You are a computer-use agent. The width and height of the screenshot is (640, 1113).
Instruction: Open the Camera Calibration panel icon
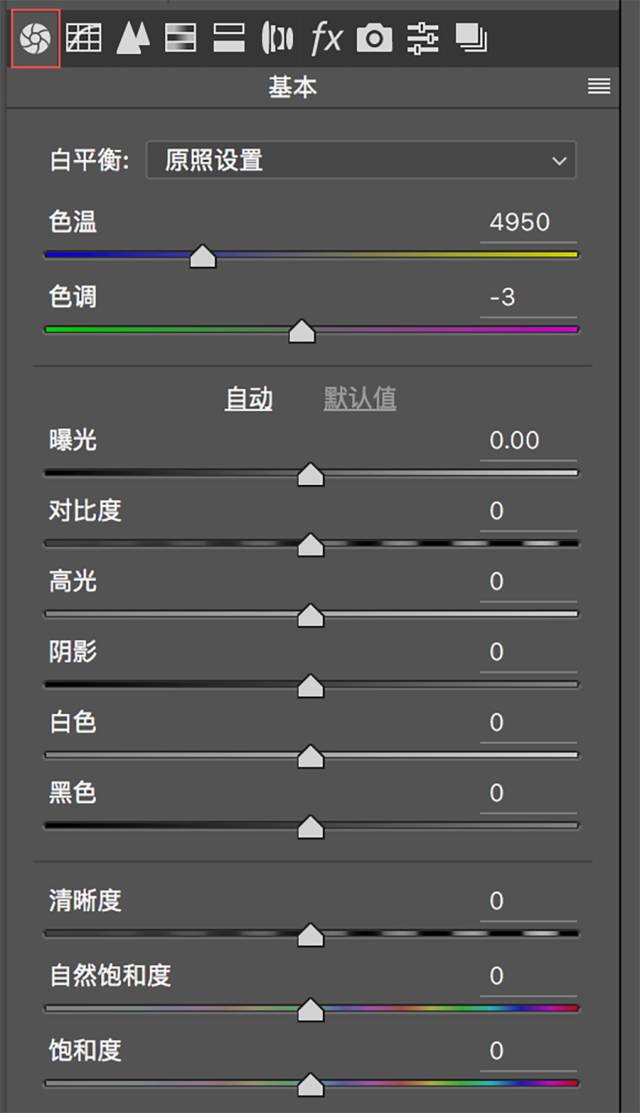374,37
